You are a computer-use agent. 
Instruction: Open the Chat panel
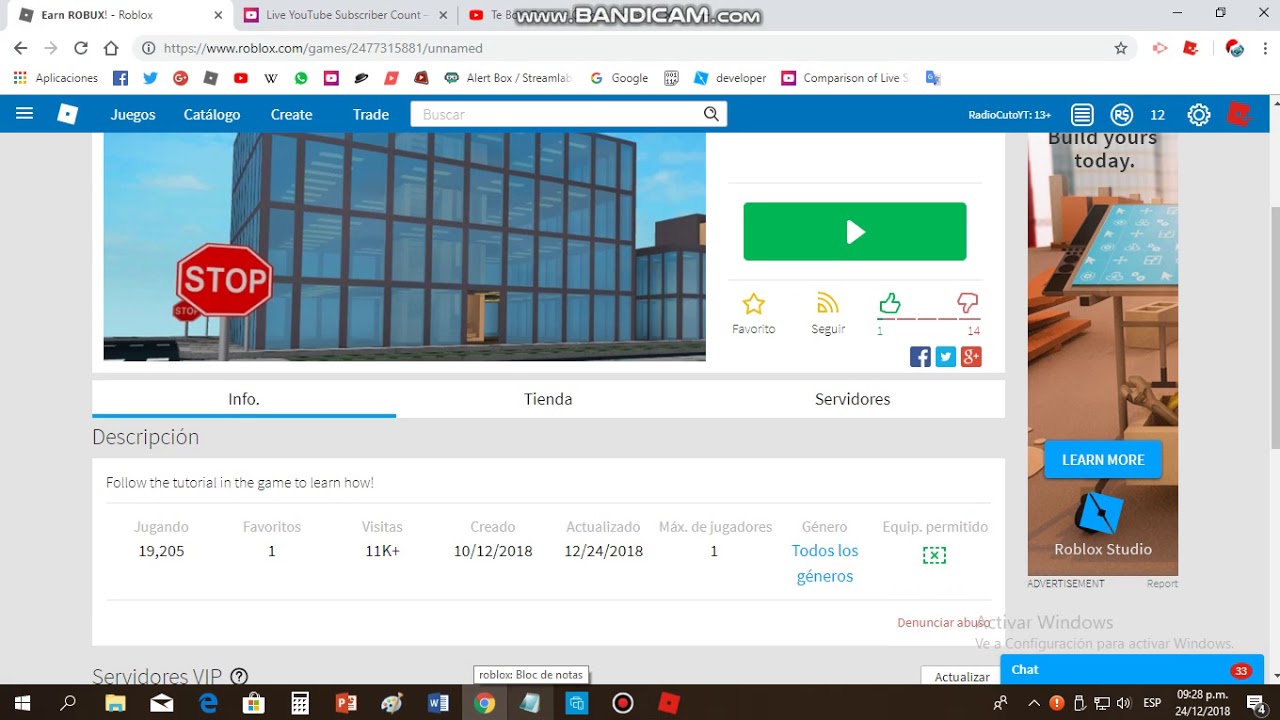pyautogui.click(x=1132, y=670)
